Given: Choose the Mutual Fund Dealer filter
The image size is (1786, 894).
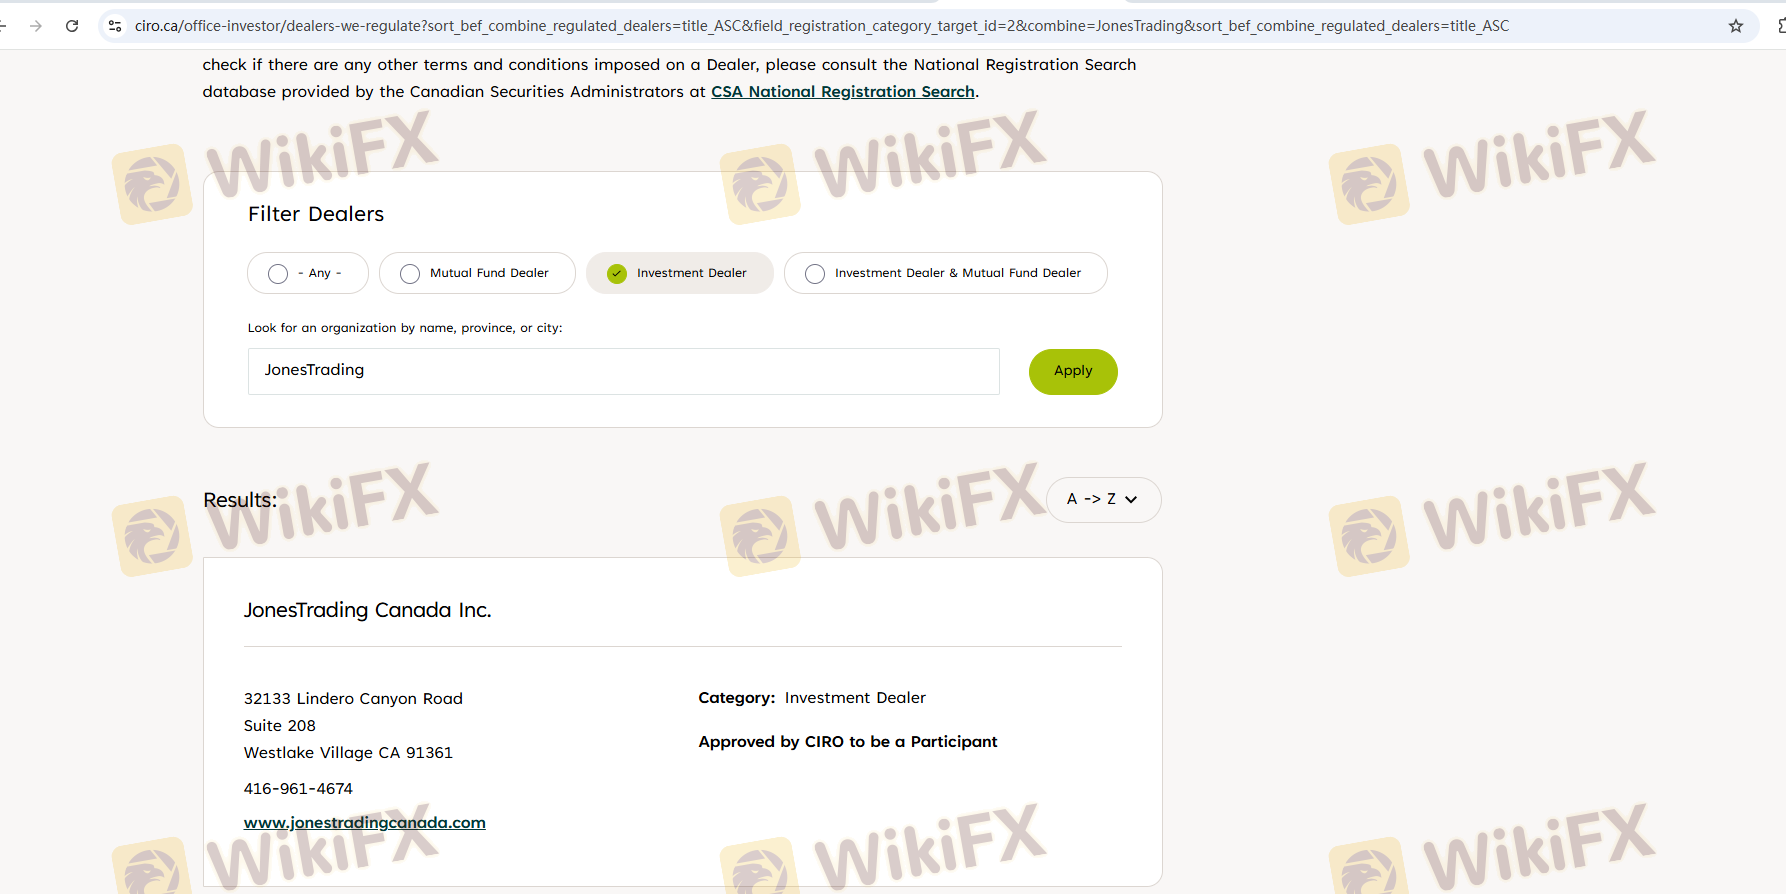Looking at the screenshot, I should pyautogui.click(x=410, y=273).
